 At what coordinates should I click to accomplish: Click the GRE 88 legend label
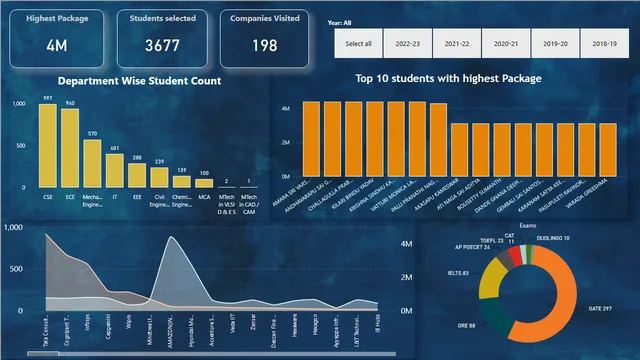(466, 326)
